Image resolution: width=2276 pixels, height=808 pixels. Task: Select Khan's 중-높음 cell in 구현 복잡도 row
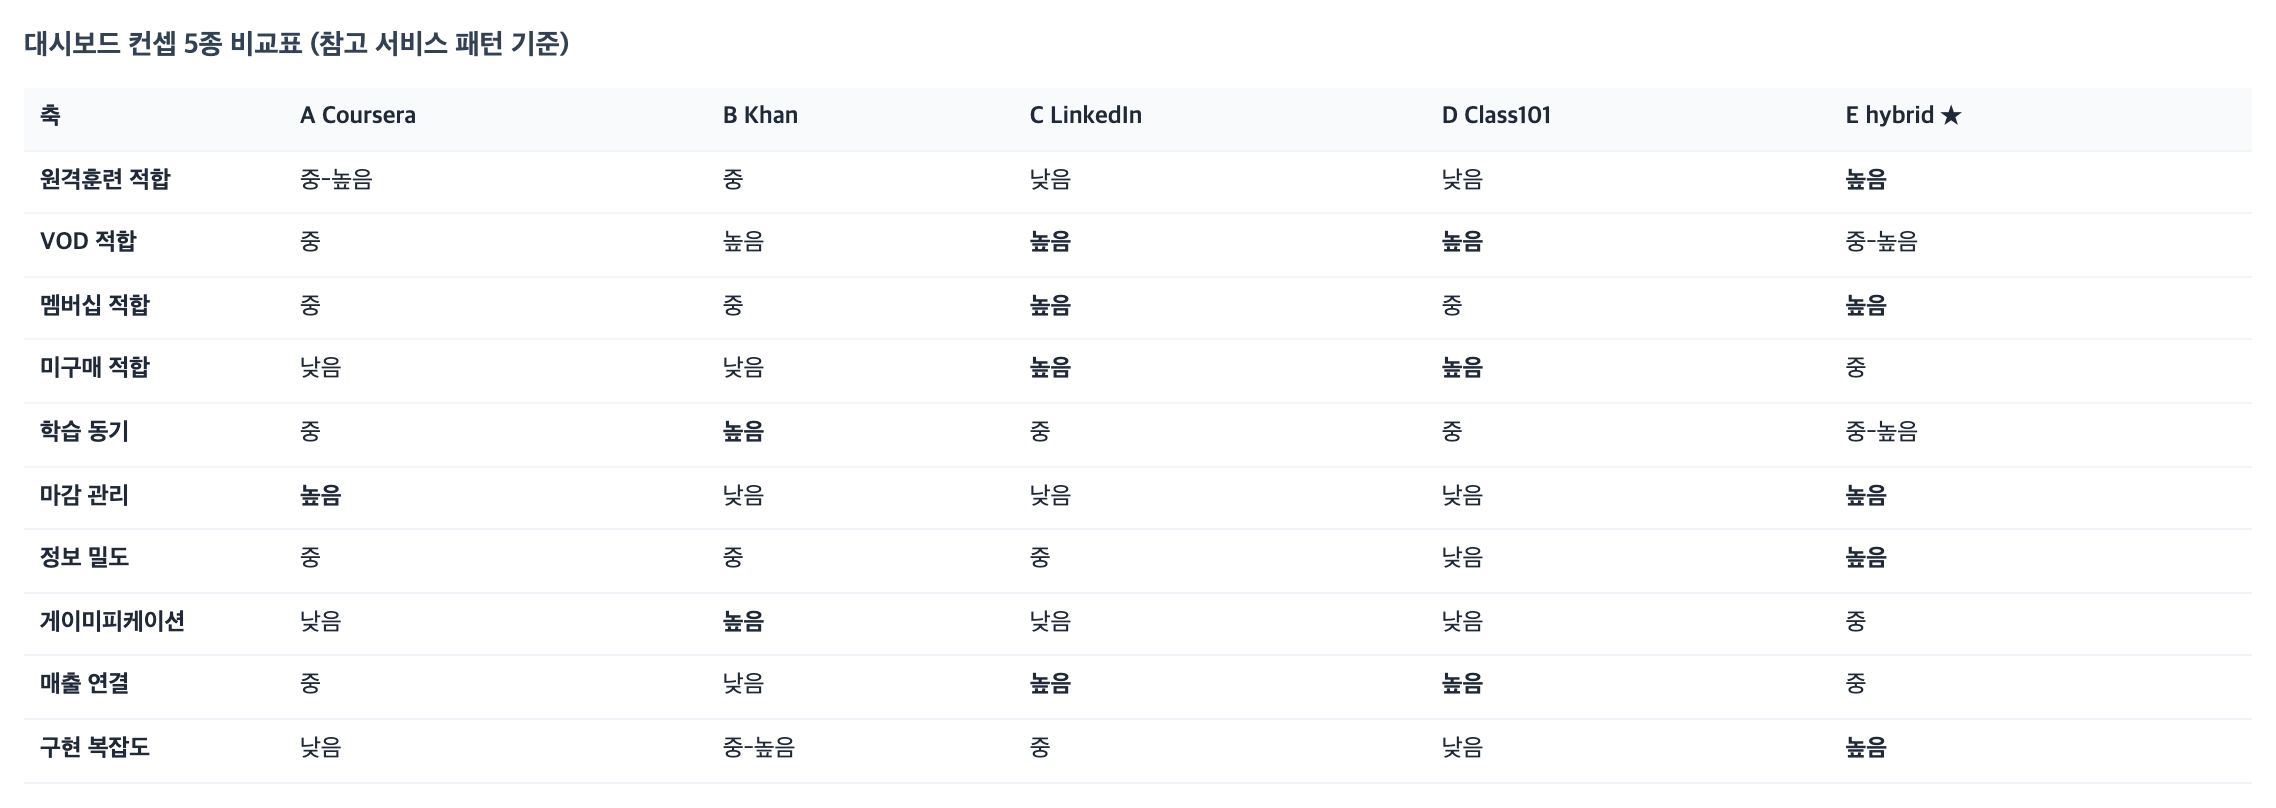tap(759, 747)
